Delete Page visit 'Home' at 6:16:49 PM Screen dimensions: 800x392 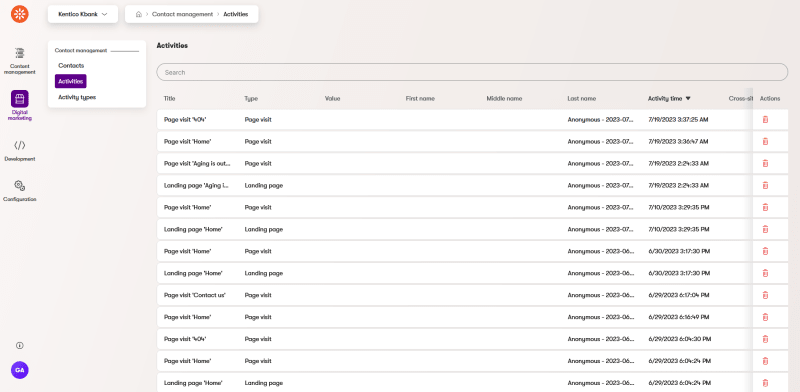[x=765, y=317]
